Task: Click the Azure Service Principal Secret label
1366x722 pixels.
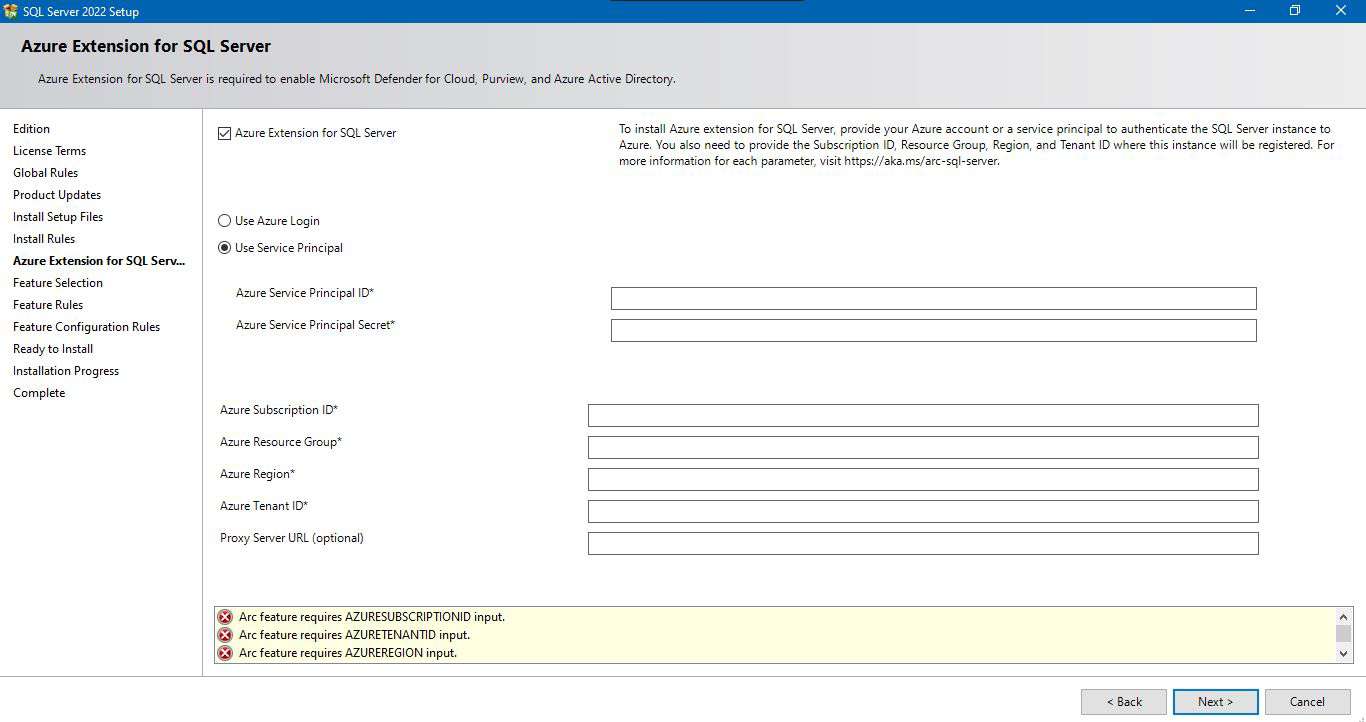Action: (x=316, y=325)
